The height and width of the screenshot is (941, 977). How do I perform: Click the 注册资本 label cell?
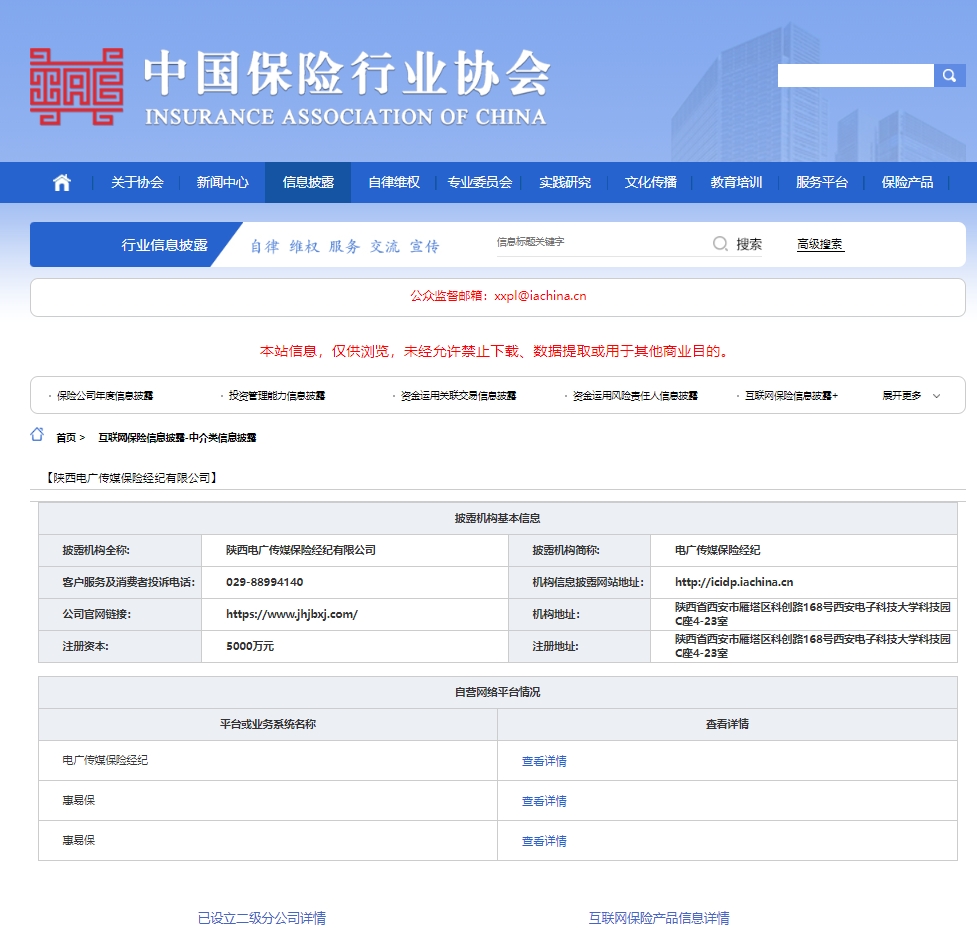click(x=120, y=646)
